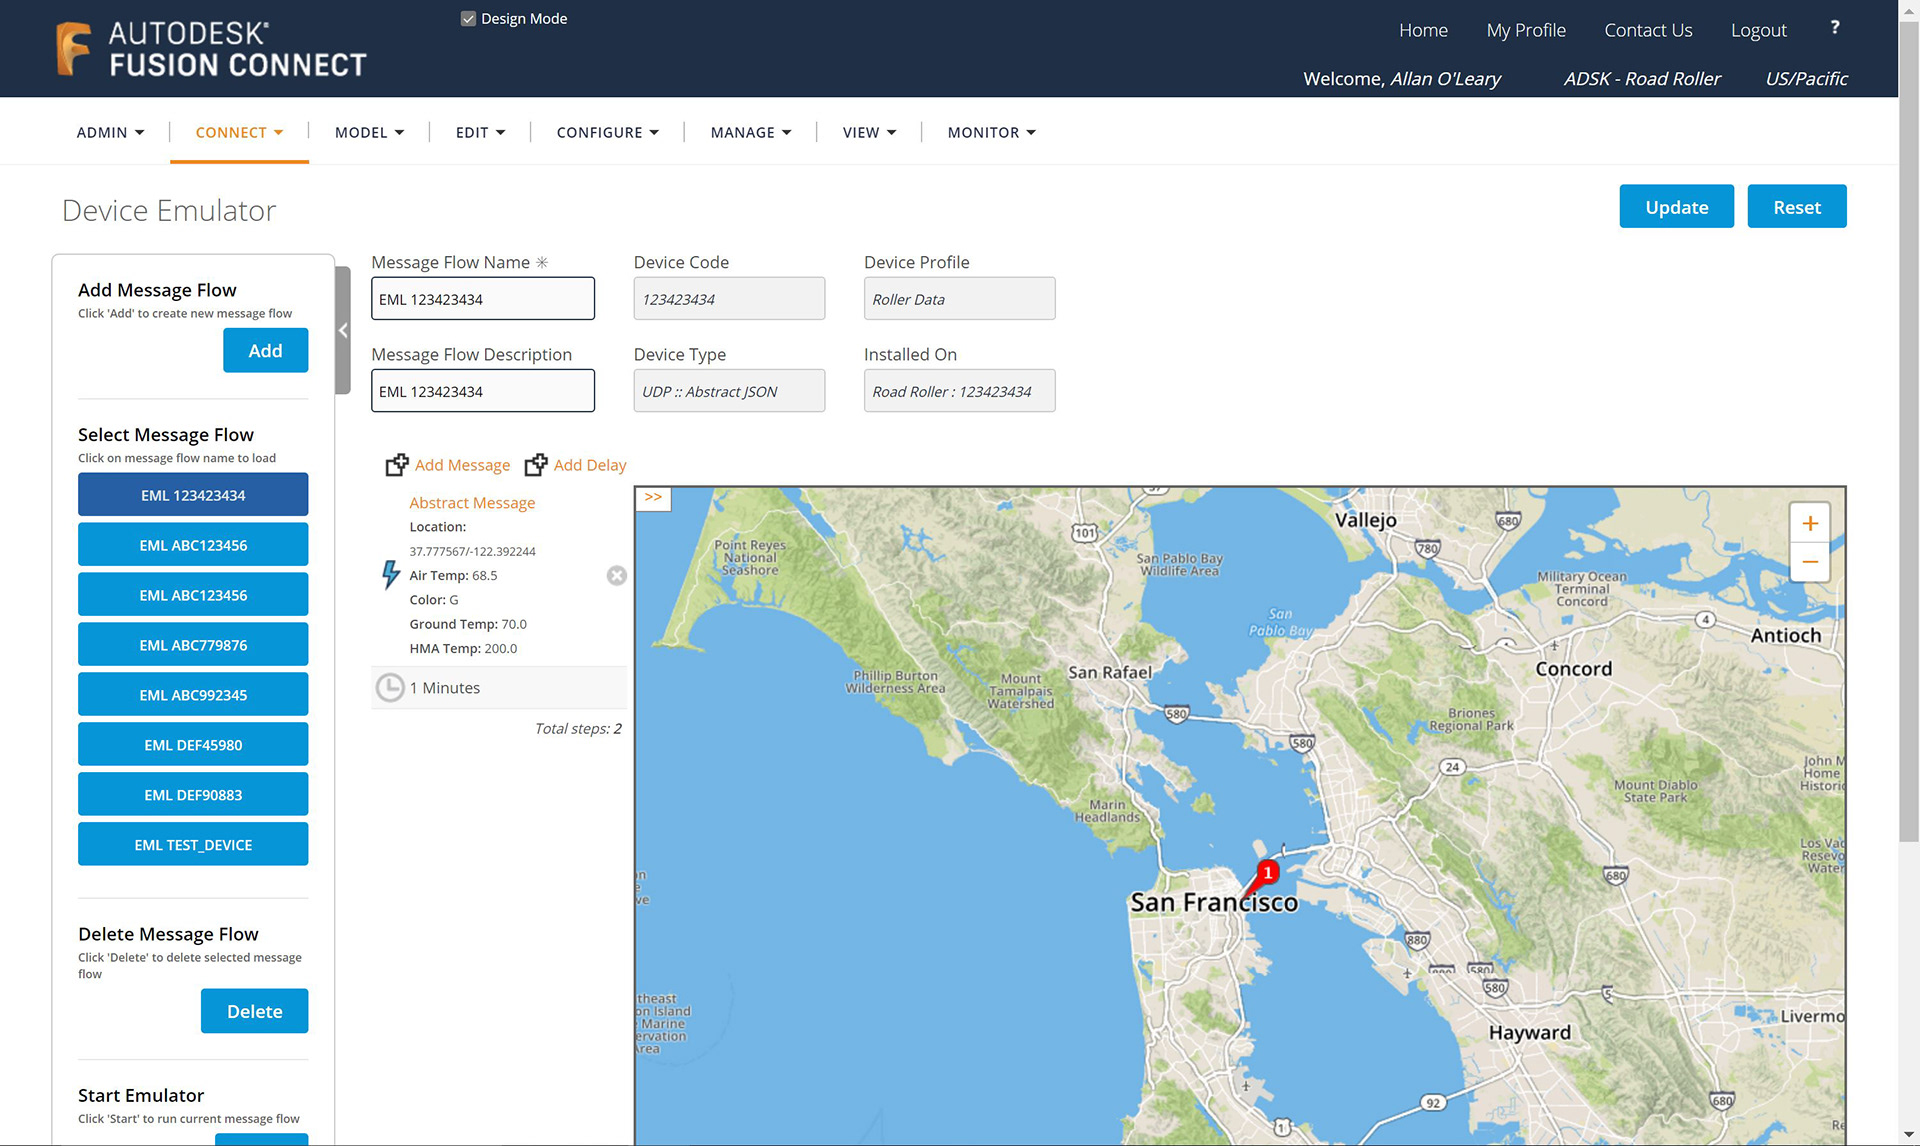The height and width of the screenshot is (1146, 1920).
Task: Open the ADMIN menu
Action: (x=110, y=132)
